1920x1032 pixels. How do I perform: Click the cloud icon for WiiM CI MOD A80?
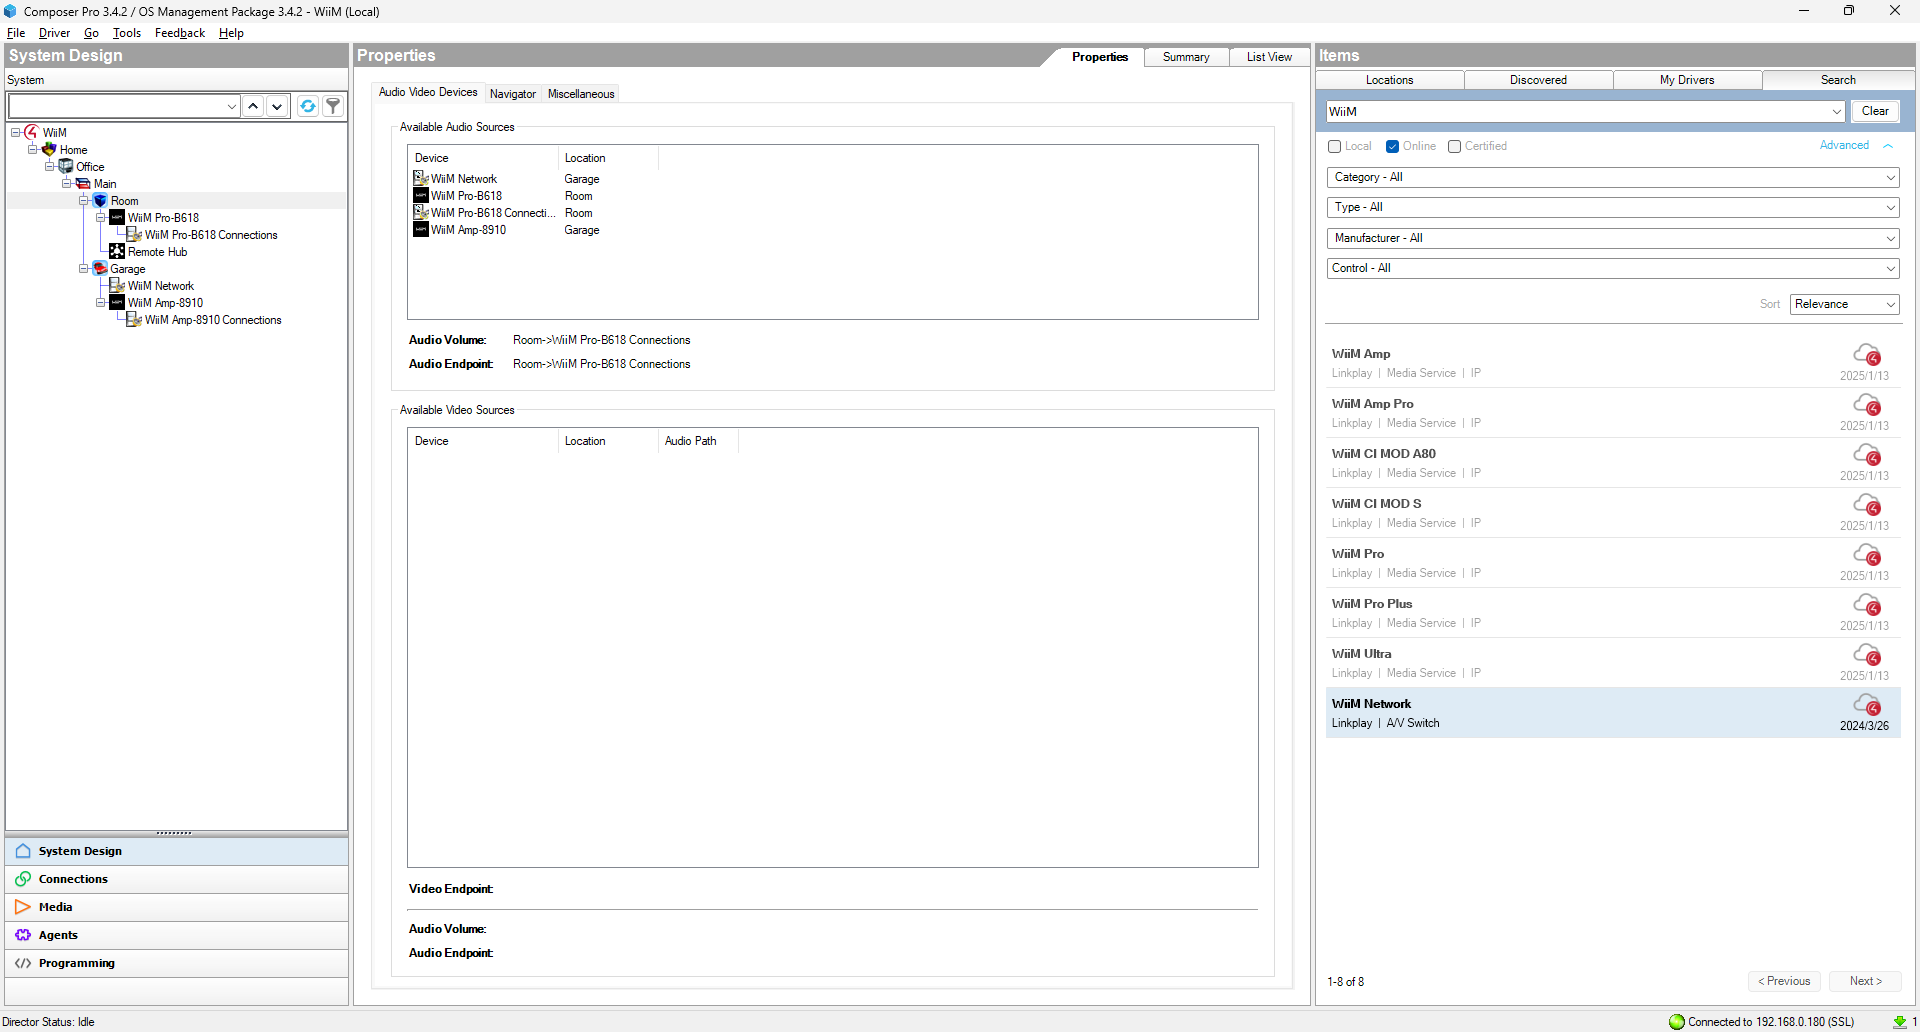(x=1867, y=455)
